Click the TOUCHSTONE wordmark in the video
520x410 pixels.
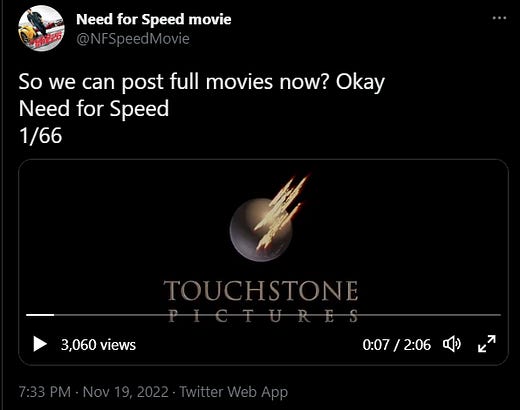pyautogui.click(x=261, y=291)
